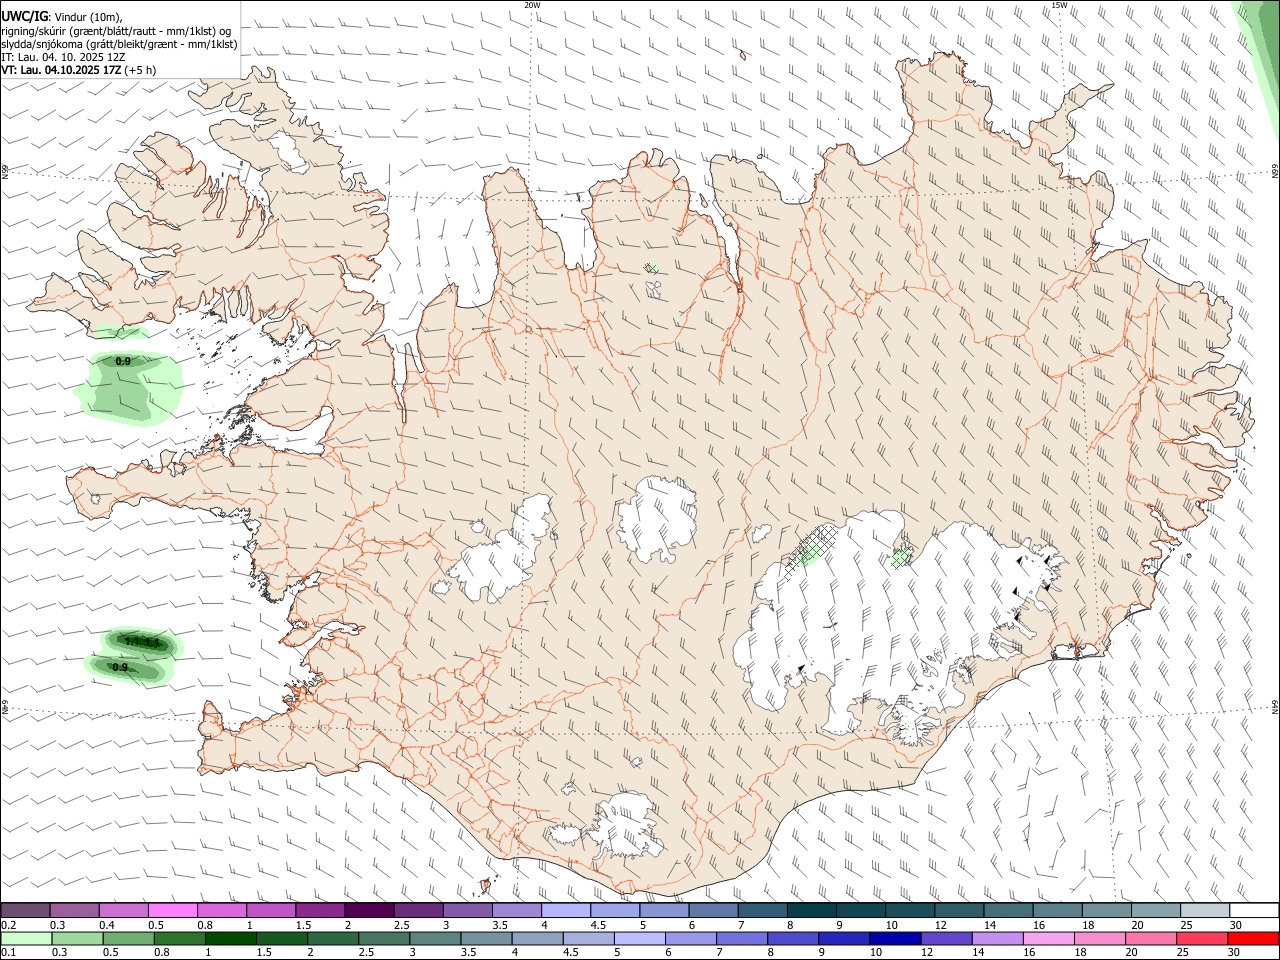
Task: Click the 18 label under the upper legend
Action: point(1087,925)
